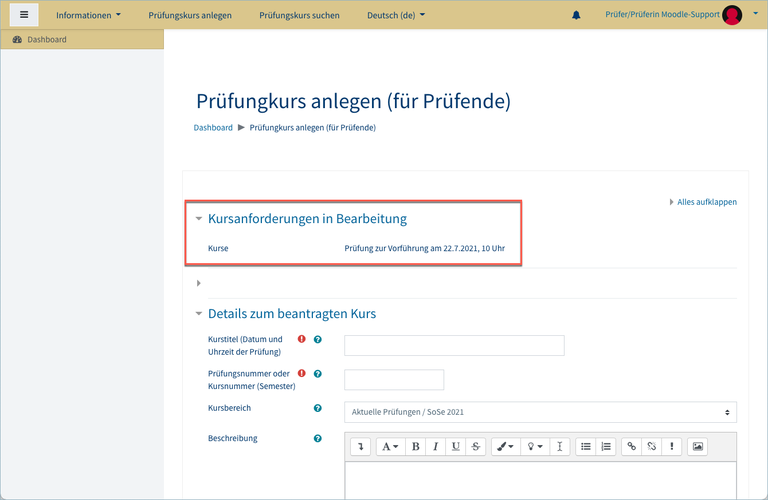
Task: Open the notifications bell
Action: click(x=576, y=15)
